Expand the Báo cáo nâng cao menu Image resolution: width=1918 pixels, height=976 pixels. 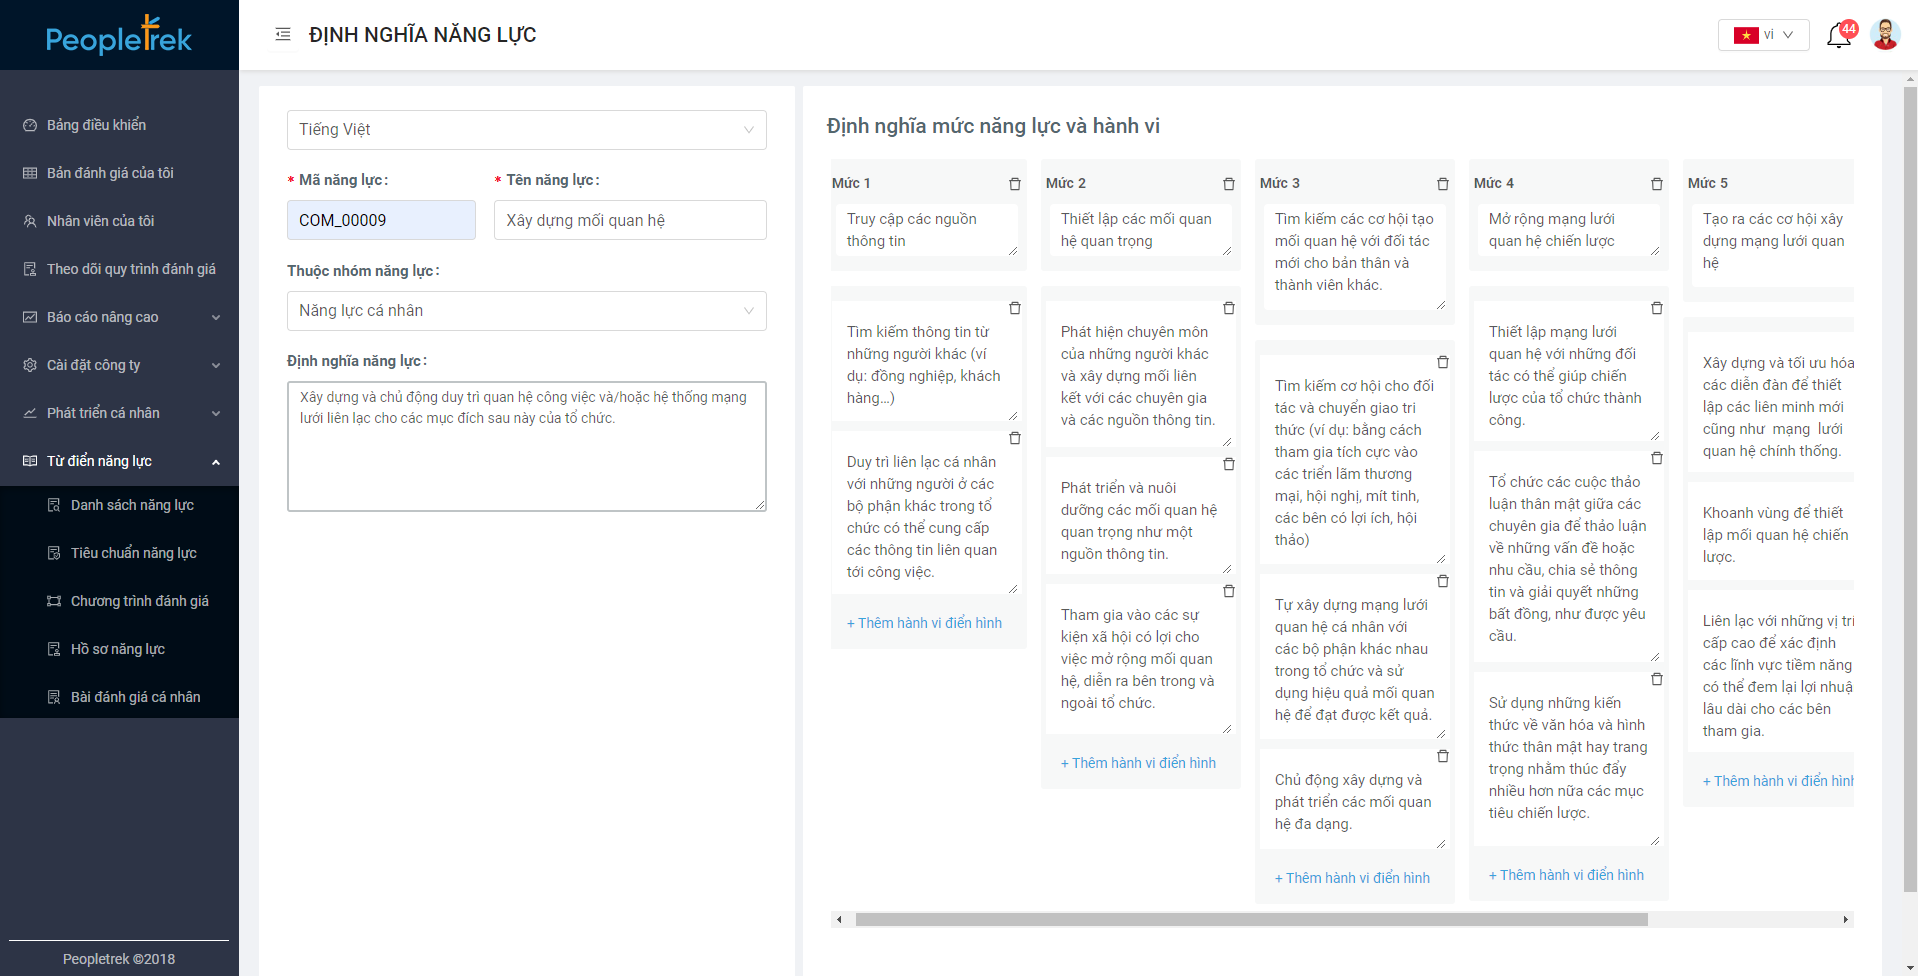120,317
